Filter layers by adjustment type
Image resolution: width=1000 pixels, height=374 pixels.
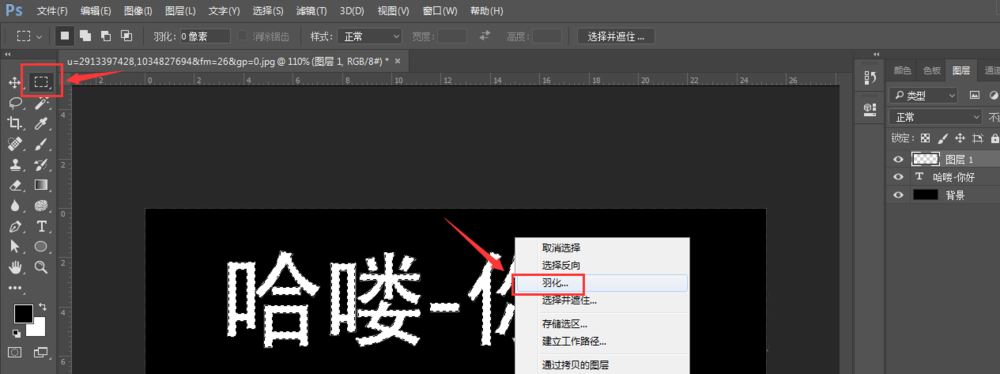pyautogui.click(x=993, y=95)
